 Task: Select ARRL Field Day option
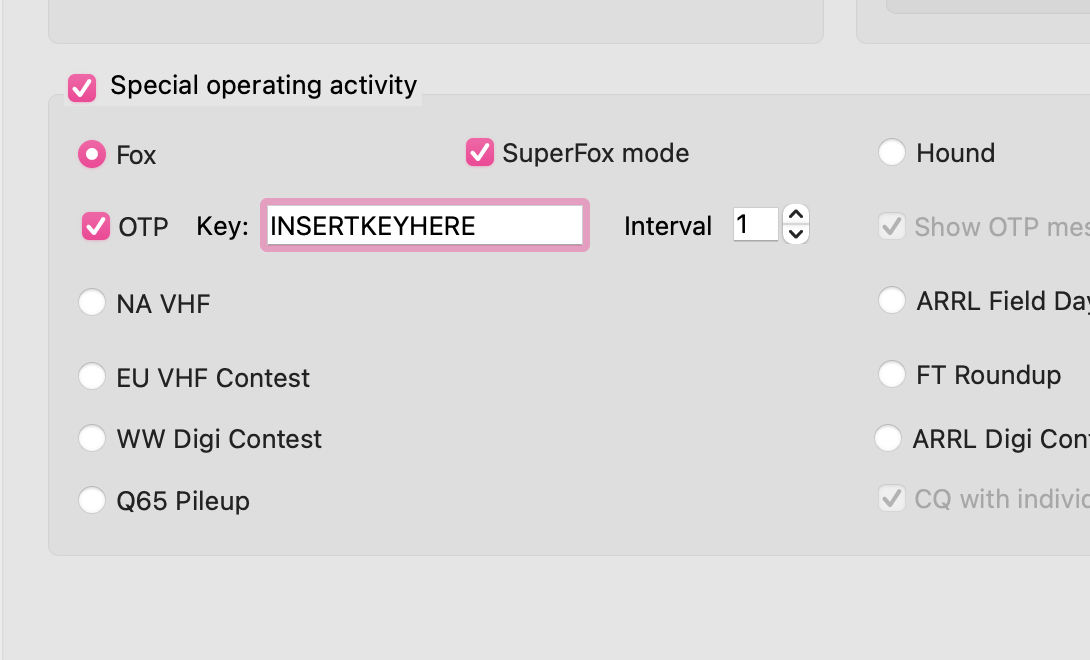tap(892, 300)
